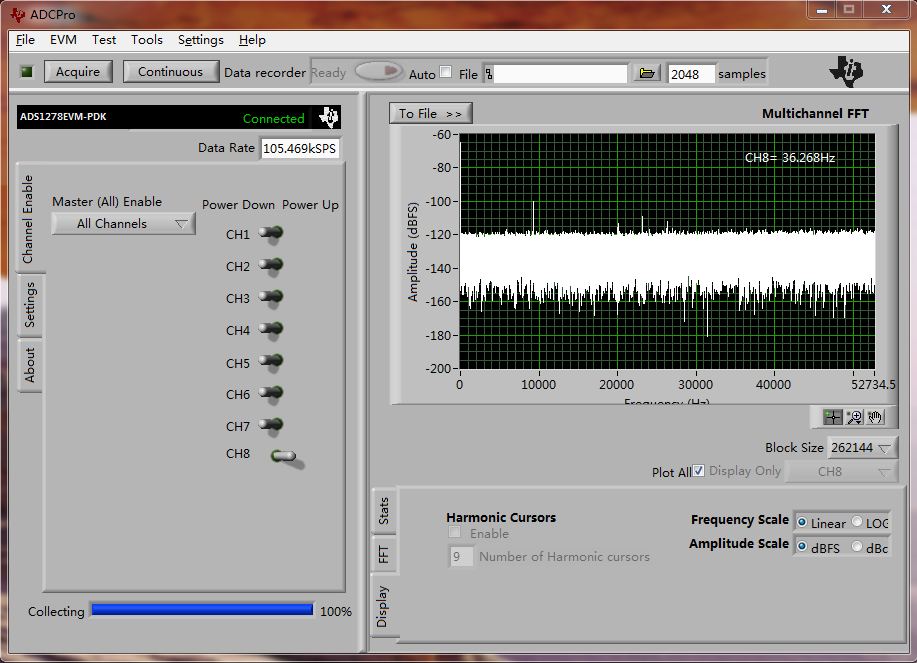The image size is (917, 663).
Task: Click the To File >> button
Action: tap(430, 113)
